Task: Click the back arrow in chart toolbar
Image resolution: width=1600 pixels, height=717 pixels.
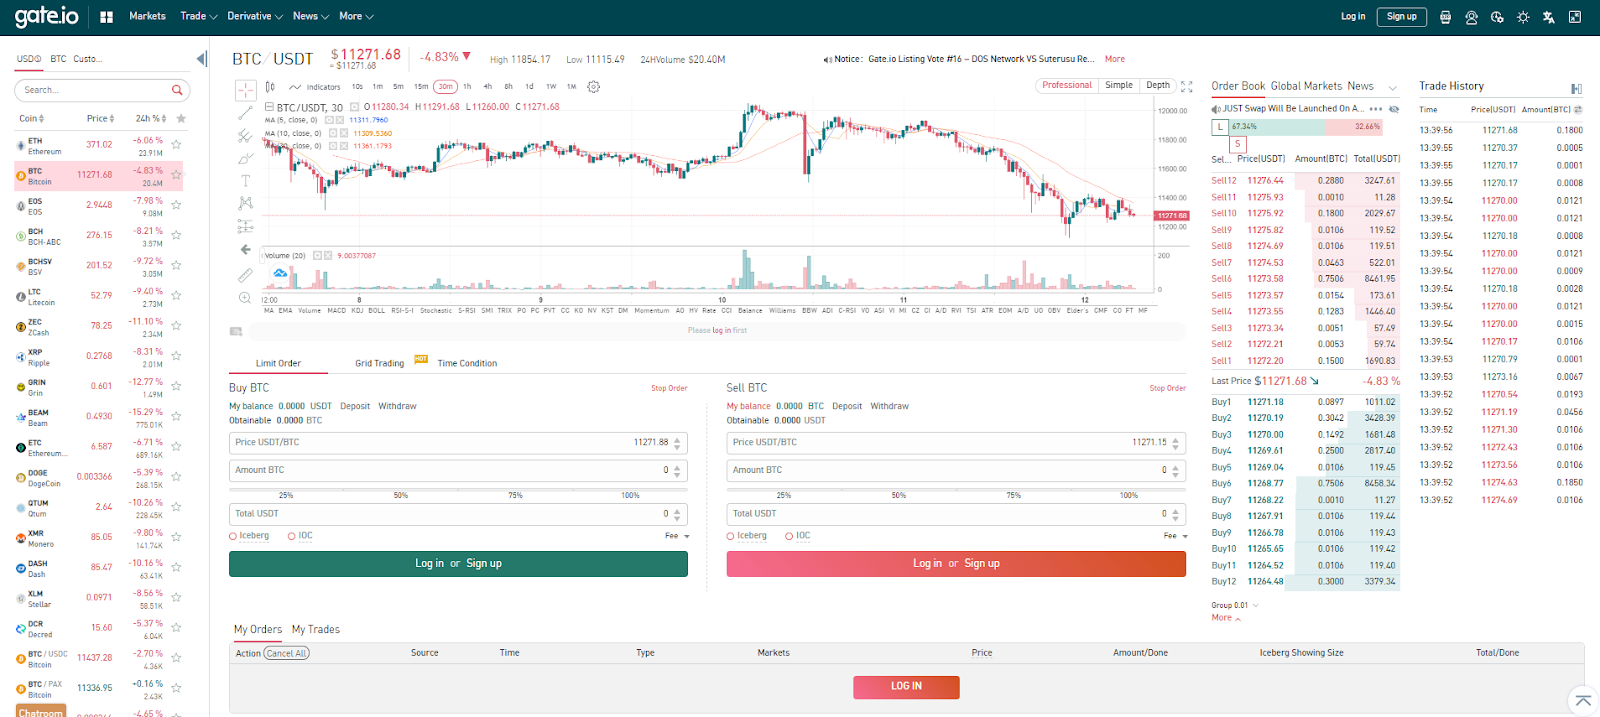Action: coord(245,250)
